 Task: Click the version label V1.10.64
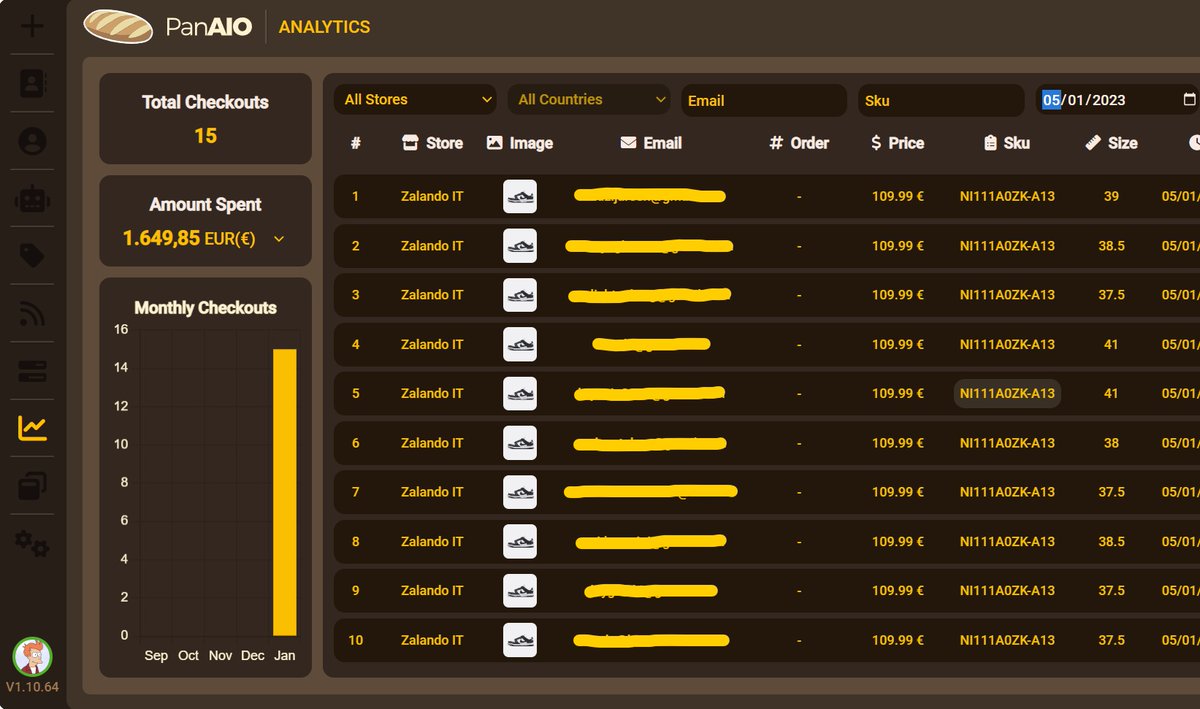tap(32, 688)
